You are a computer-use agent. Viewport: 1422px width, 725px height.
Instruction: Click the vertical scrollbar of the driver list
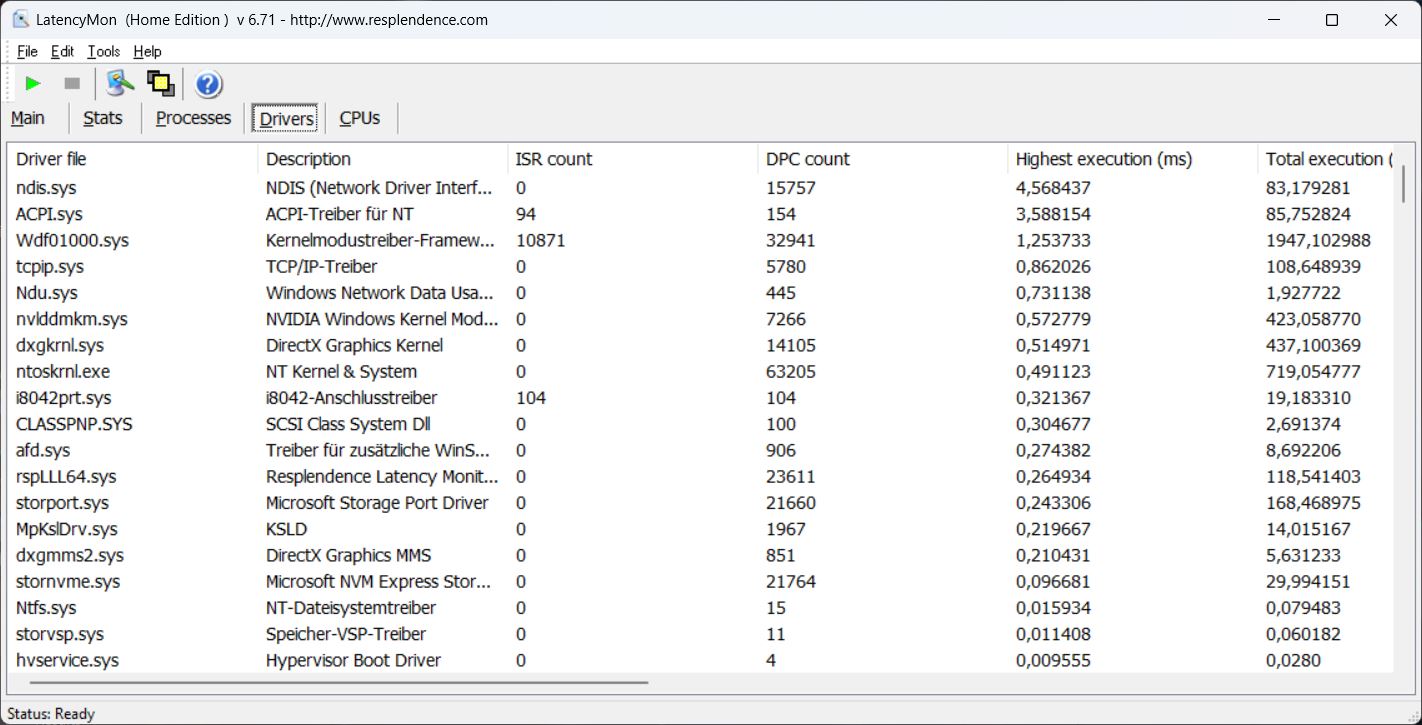1402,183
